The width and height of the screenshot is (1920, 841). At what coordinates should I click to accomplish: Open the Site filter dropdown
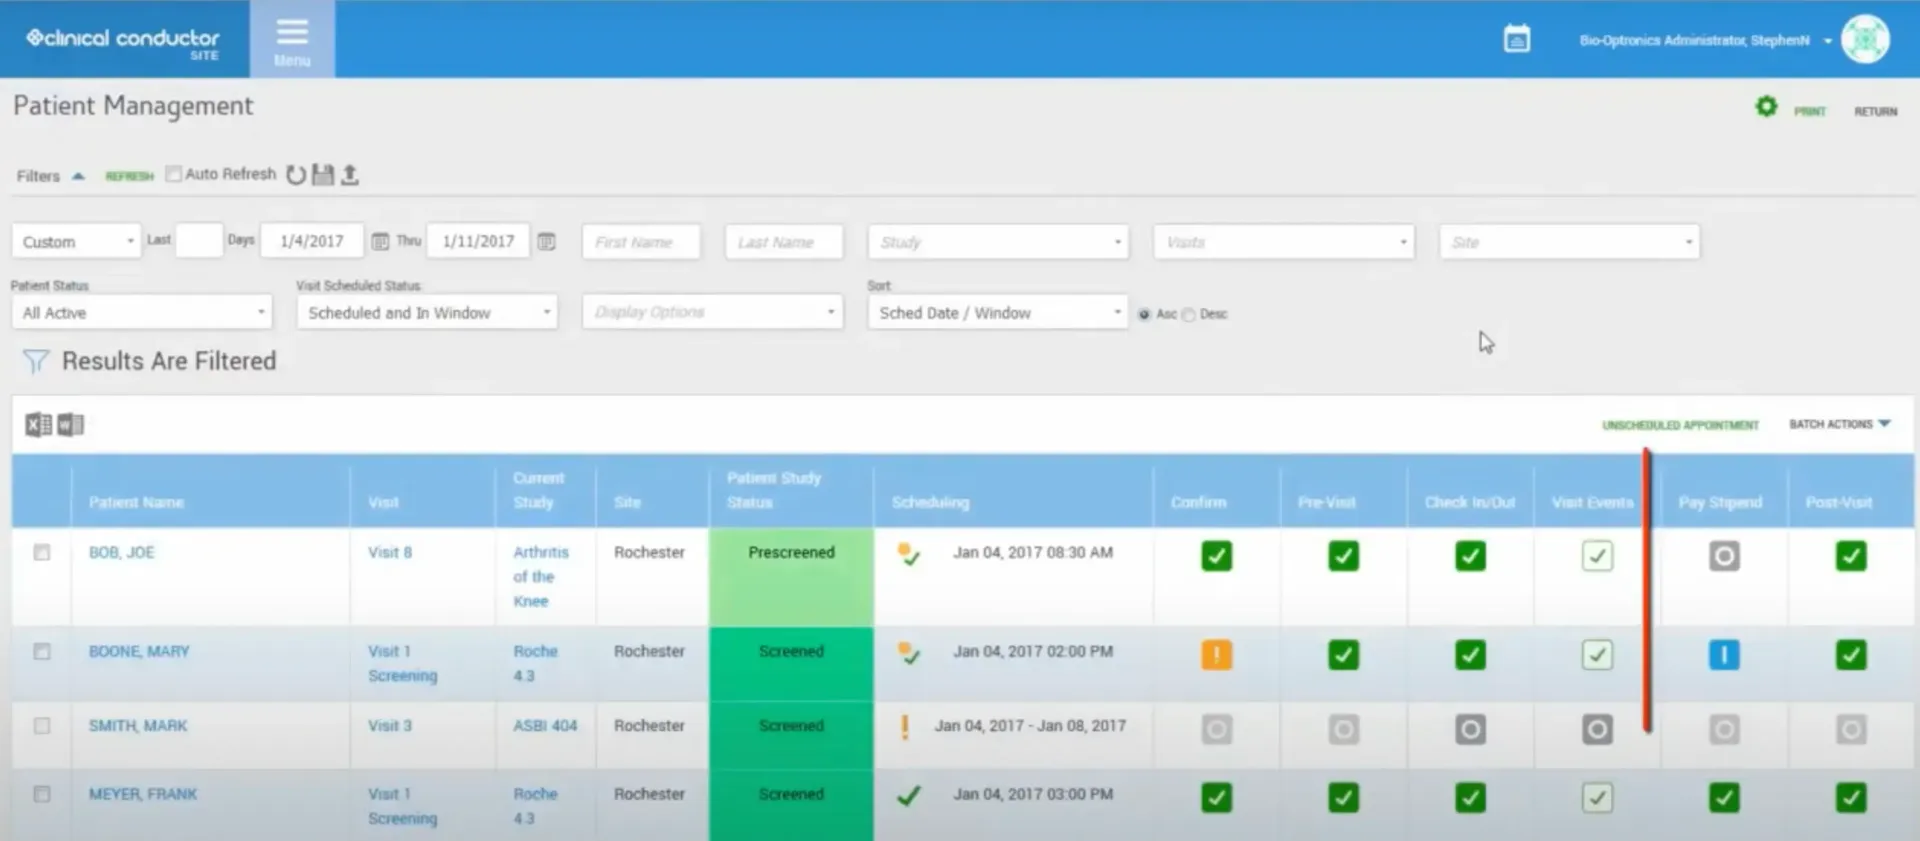[x=1569, y=241]
